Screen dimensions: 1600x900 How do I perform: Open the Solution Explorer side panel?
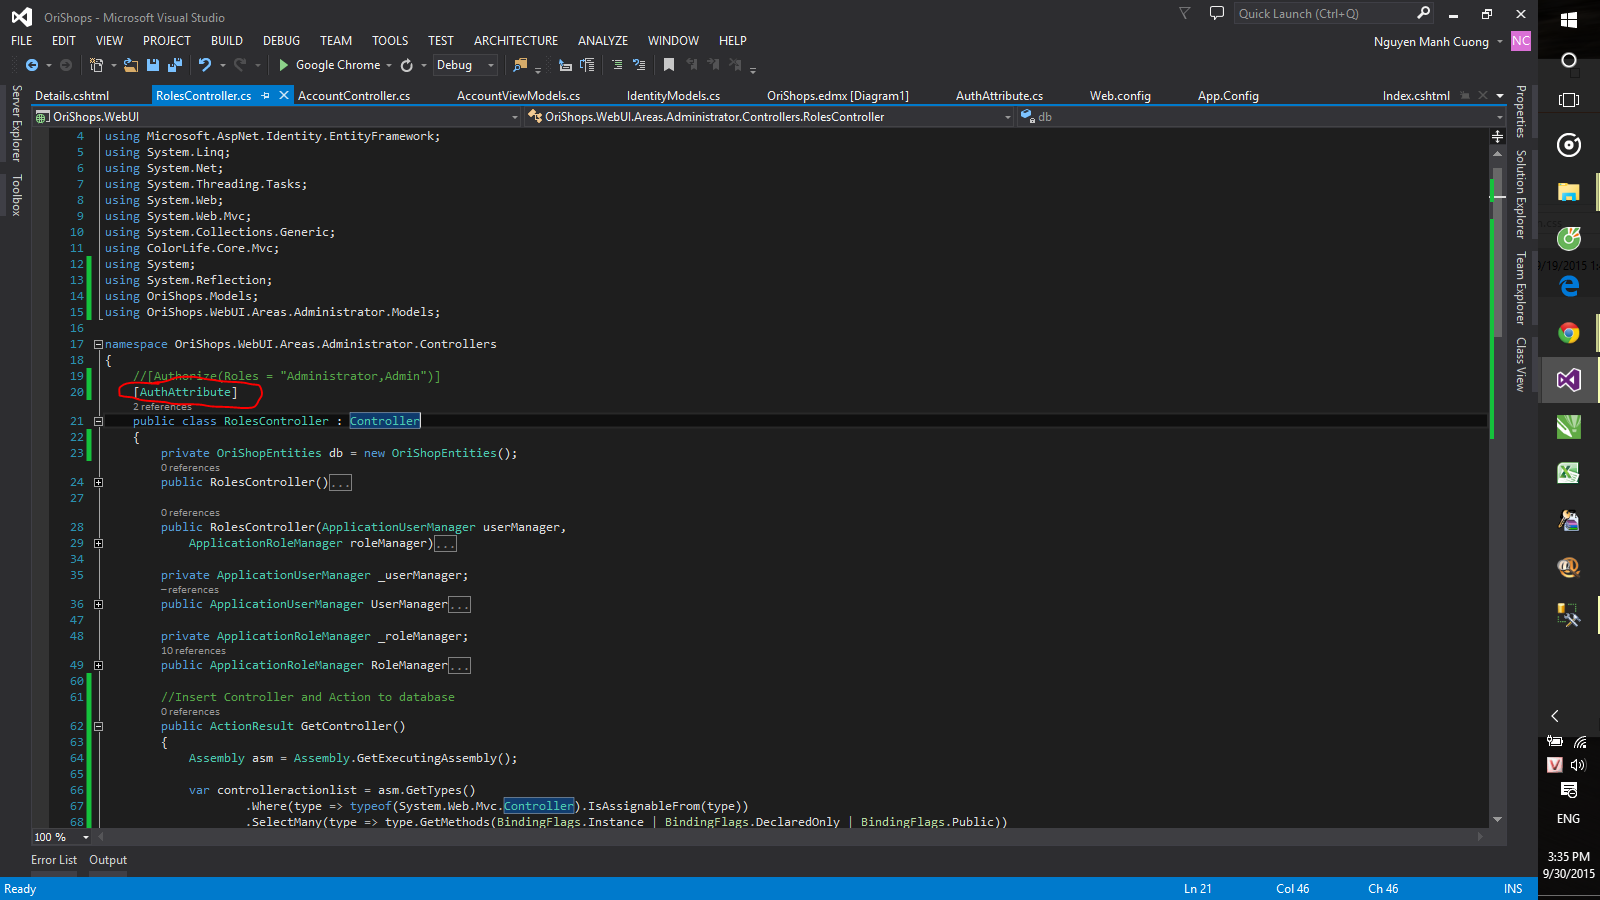point(1520,194)
